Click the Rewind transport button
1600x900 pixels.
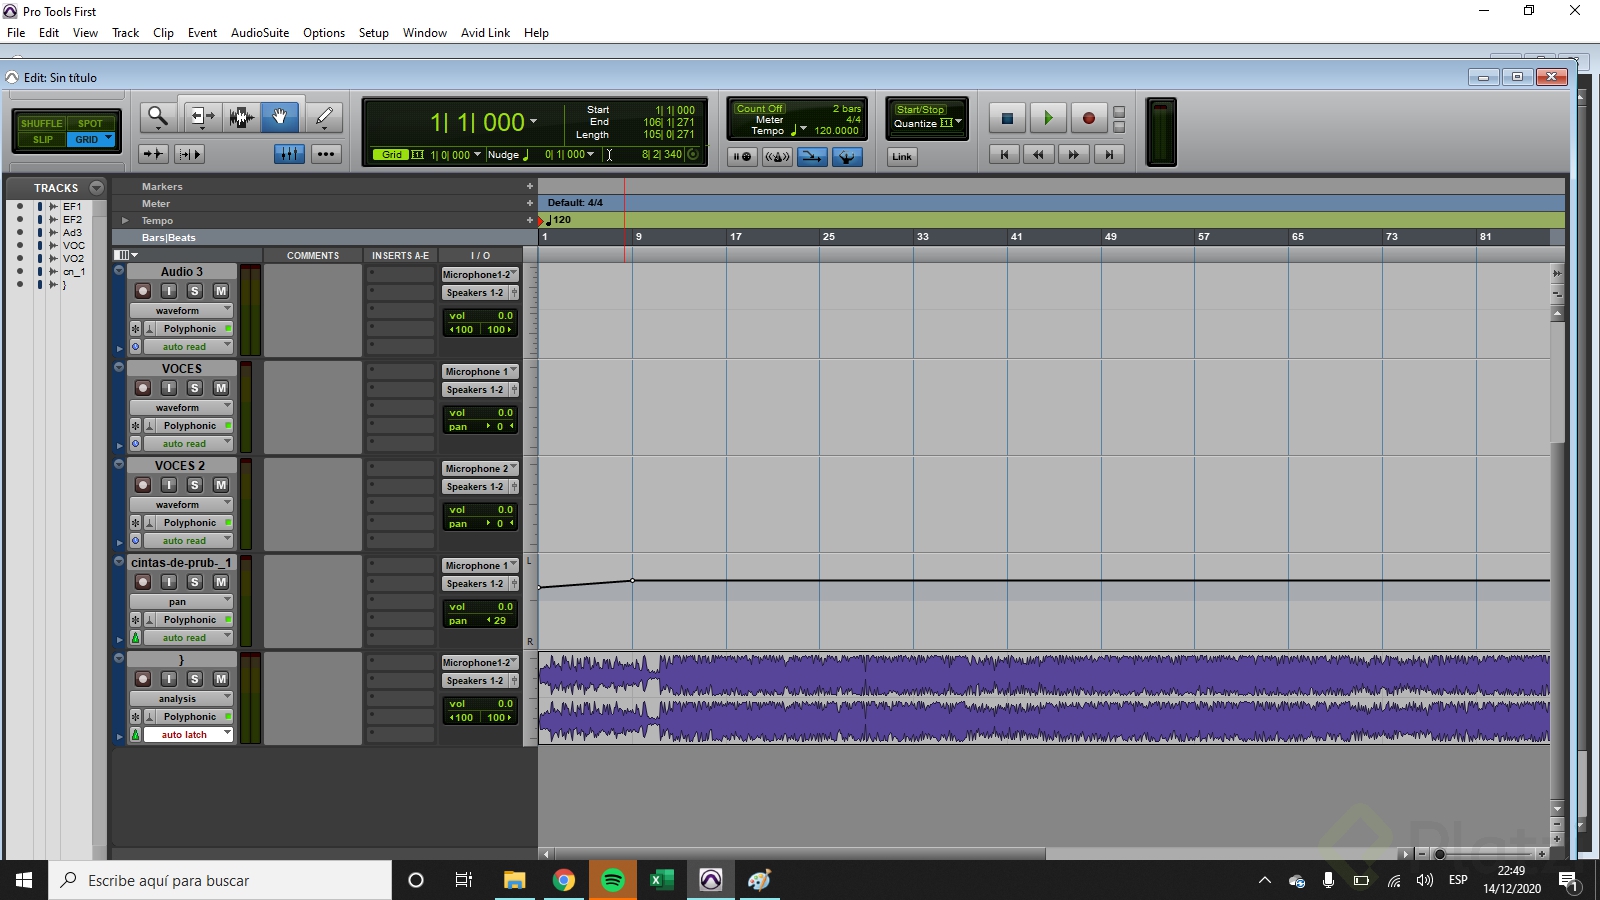click(1039, 154)
